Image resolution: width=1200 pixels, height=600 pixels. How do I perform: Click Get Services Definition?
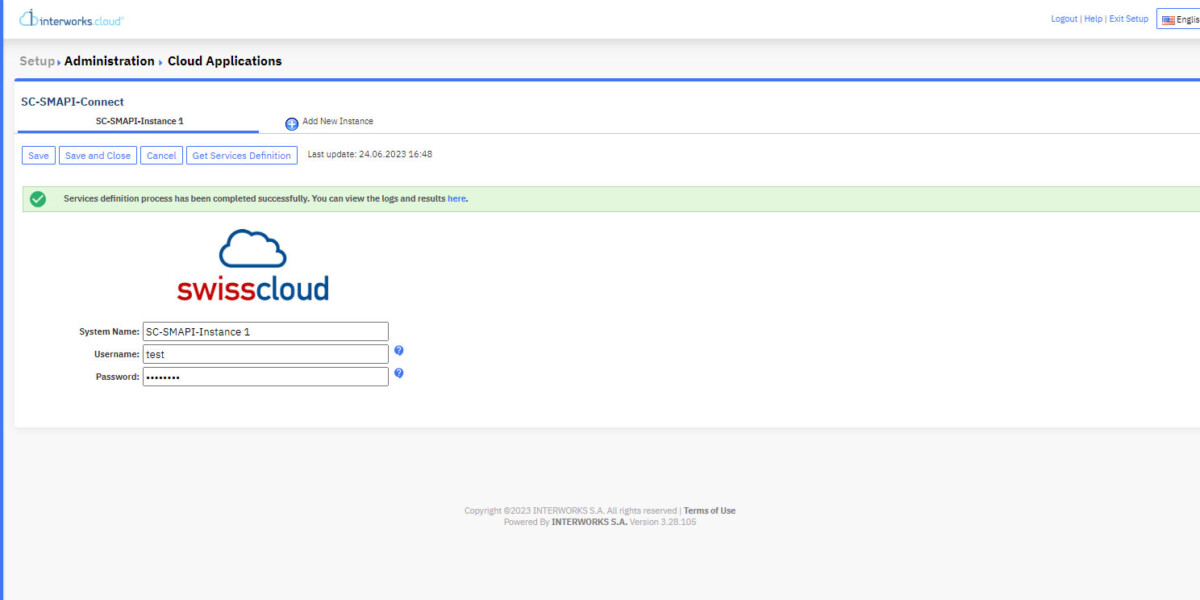(x=242, y=156)
